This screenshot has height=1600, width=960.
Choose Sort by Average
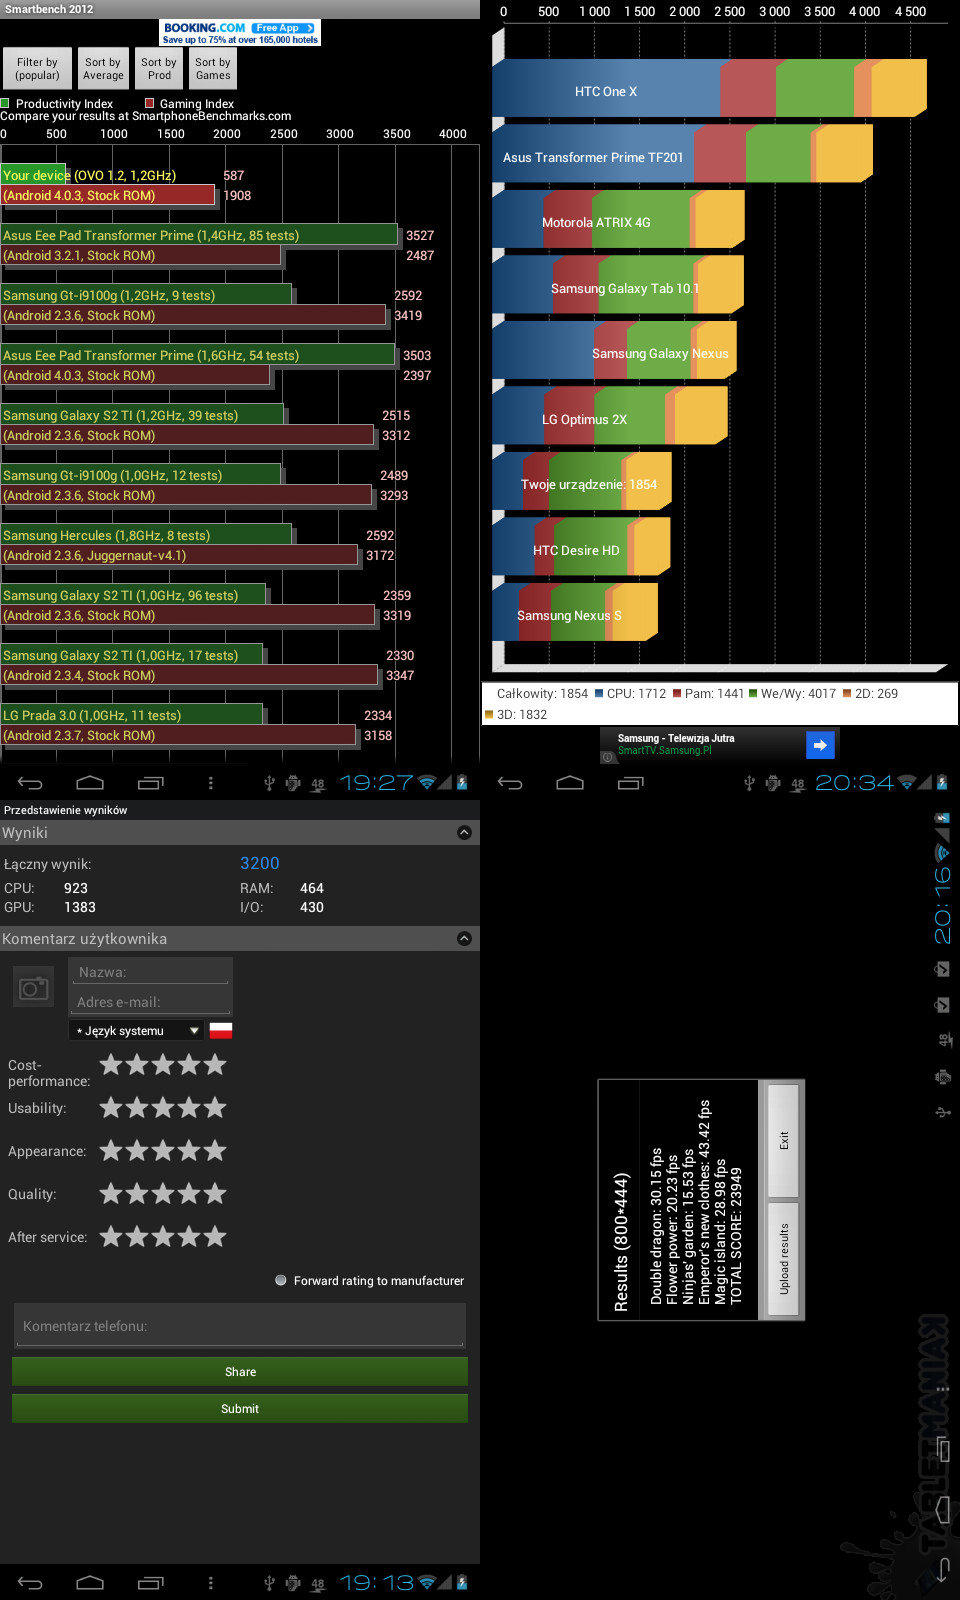pyautogui.click(x=103, y=69)
